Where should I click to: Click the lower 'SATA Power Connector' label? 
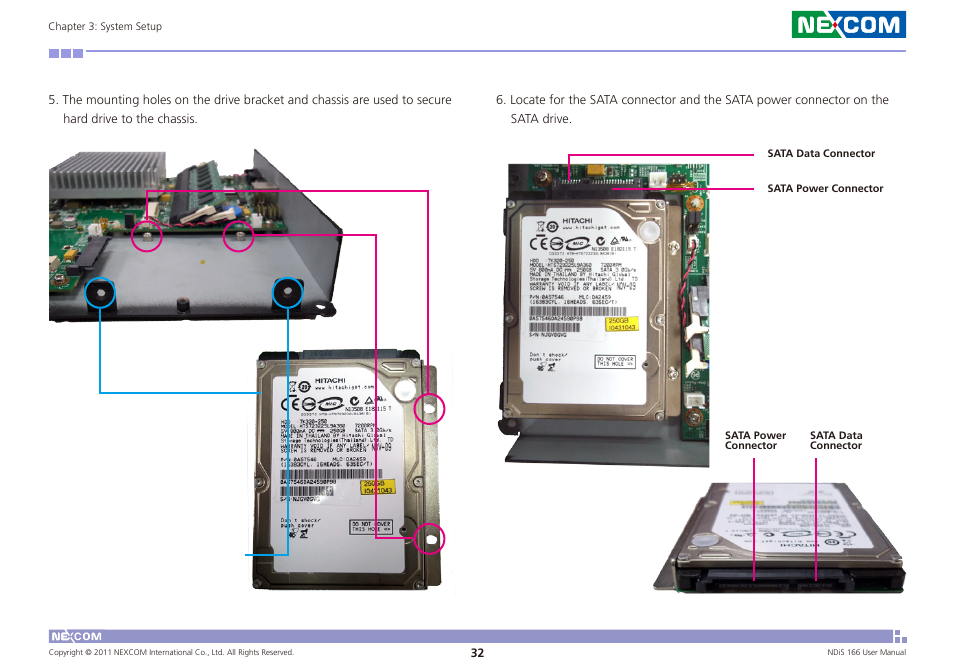(755, 440)
